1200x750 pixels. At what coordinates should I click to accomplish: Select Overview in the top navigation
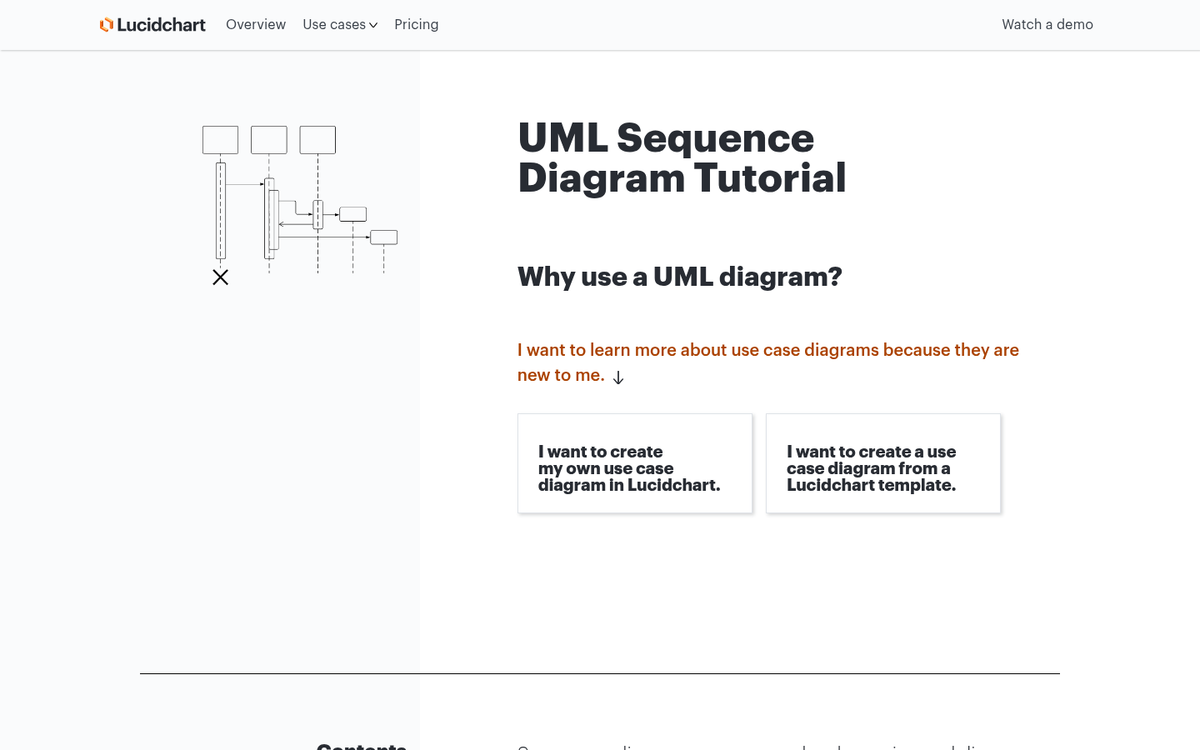255,24
